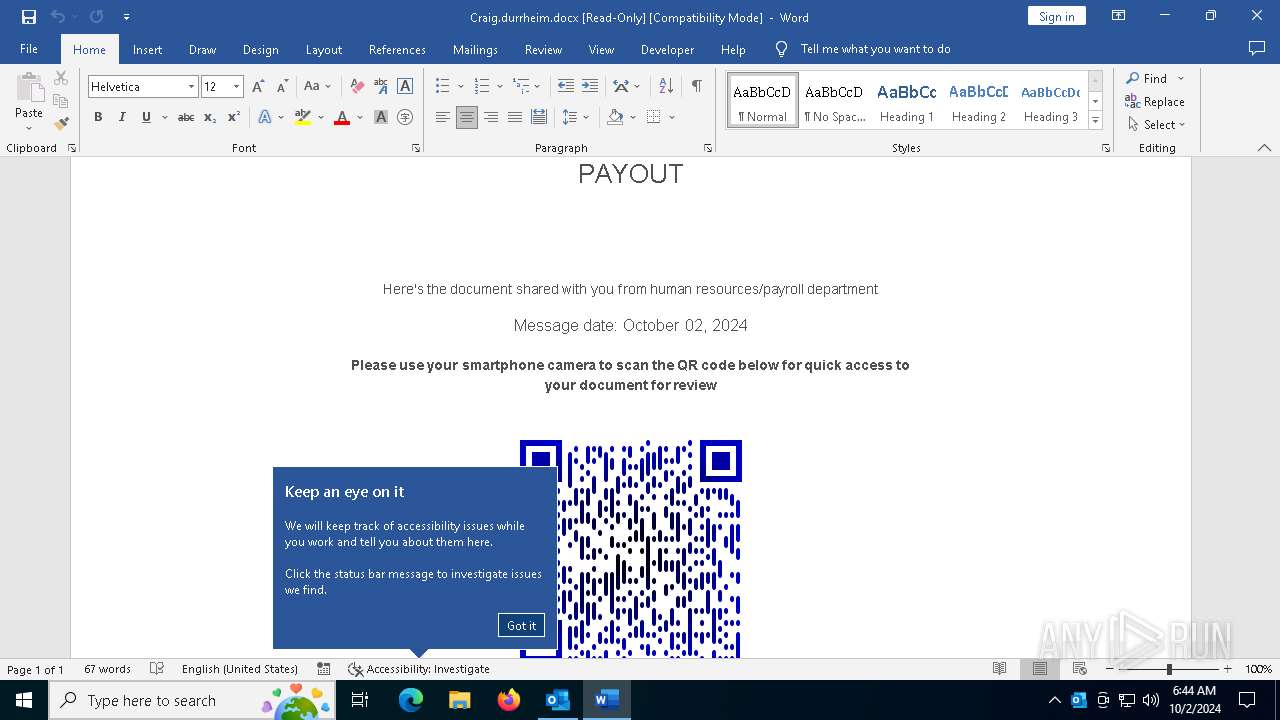
Task: Toggle Superscript formatting
Action: (234, 117)
